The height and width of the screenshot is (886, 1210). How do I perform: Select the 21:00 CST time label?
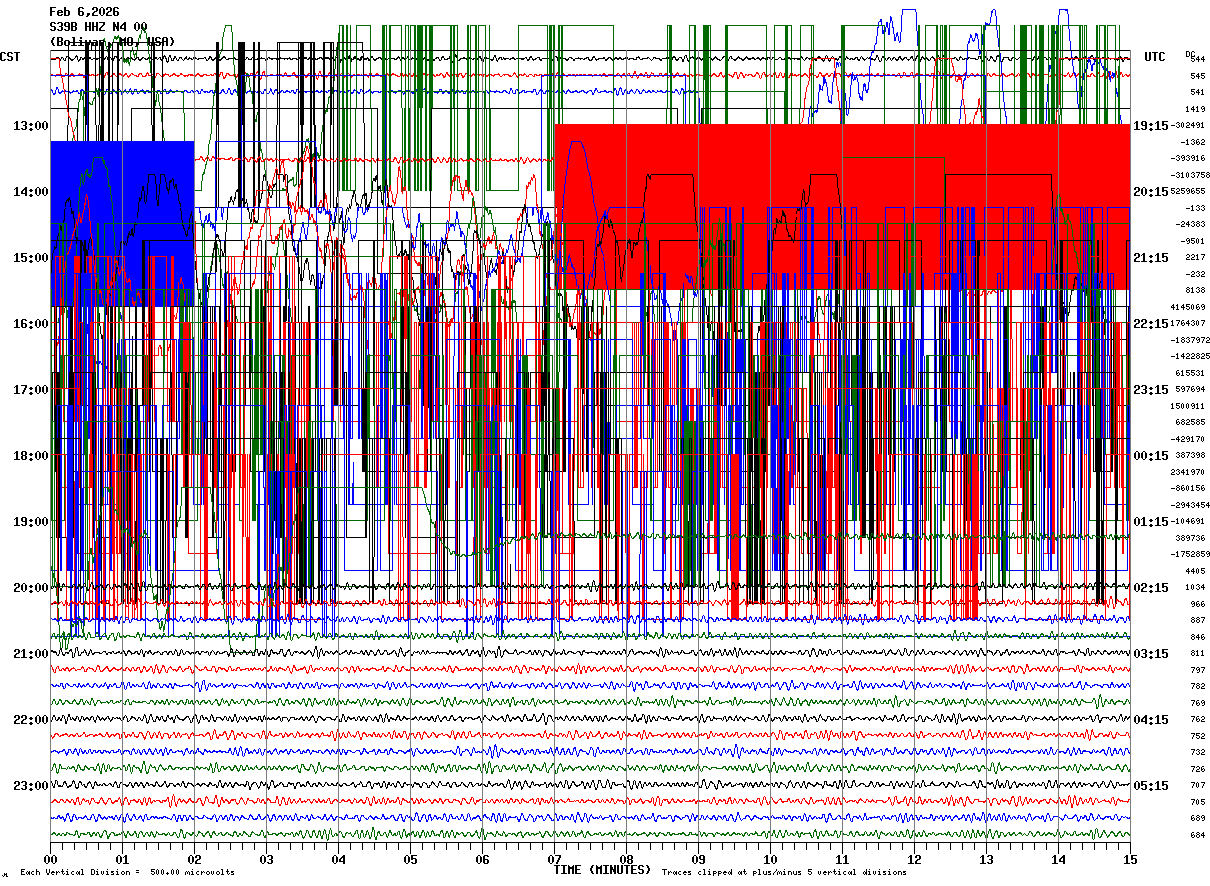[31, 654]
